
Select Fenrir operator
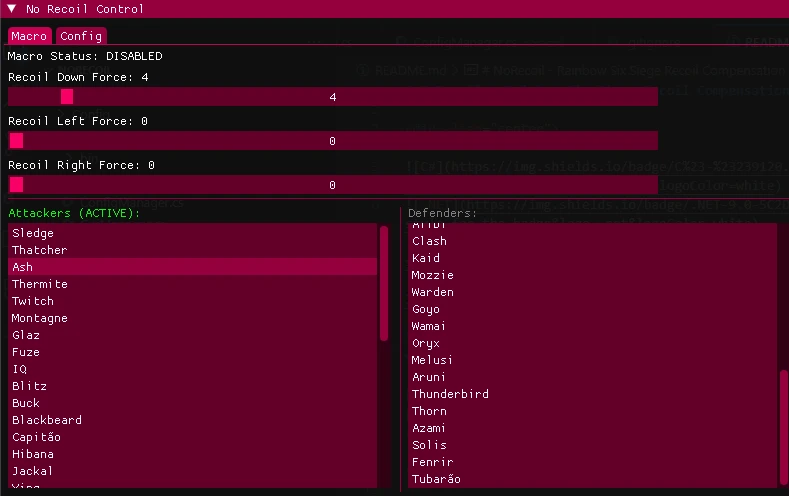592,462
